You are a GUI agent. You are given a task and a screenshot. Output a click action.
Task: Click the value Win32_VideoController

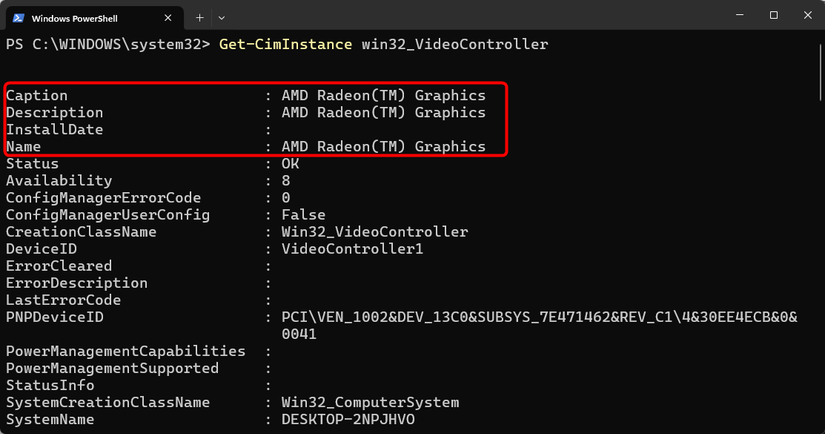click(375, 231)
